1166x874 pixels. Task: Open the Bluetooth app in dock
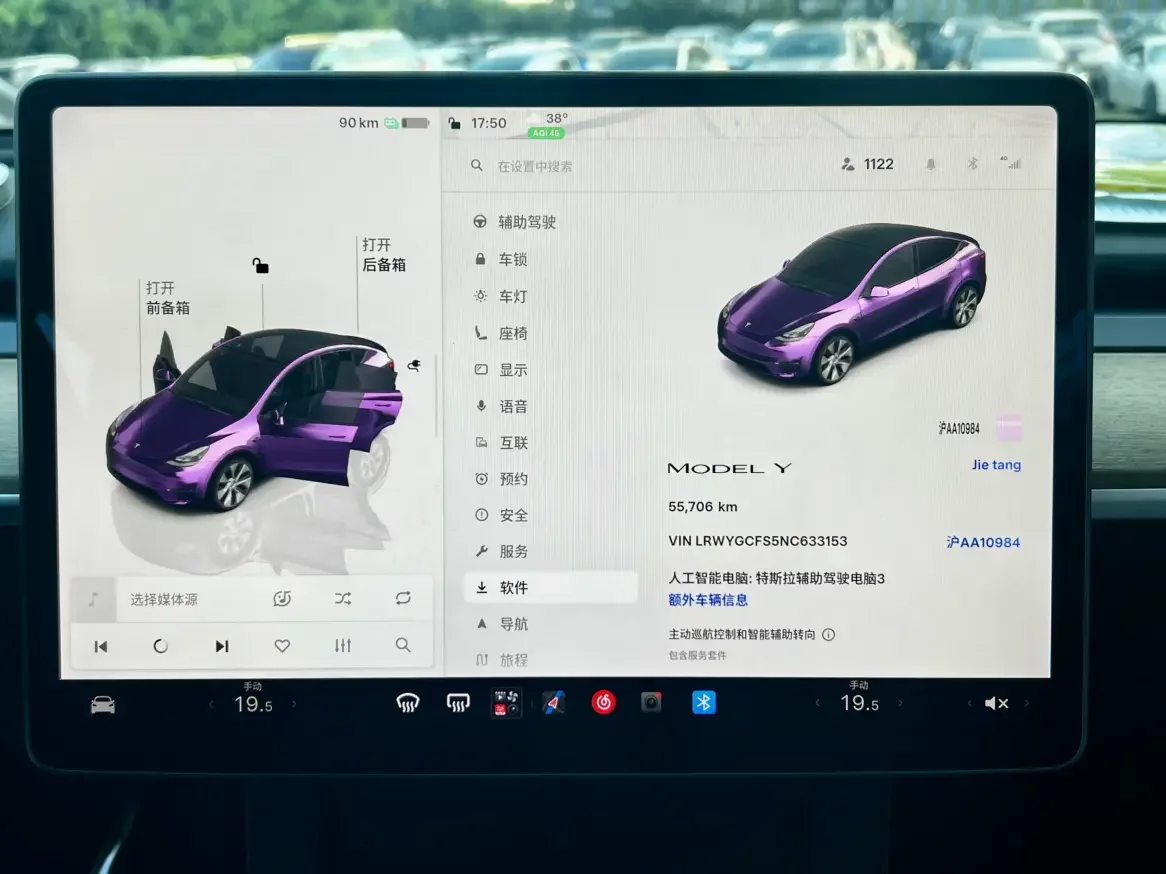point(703,702)
